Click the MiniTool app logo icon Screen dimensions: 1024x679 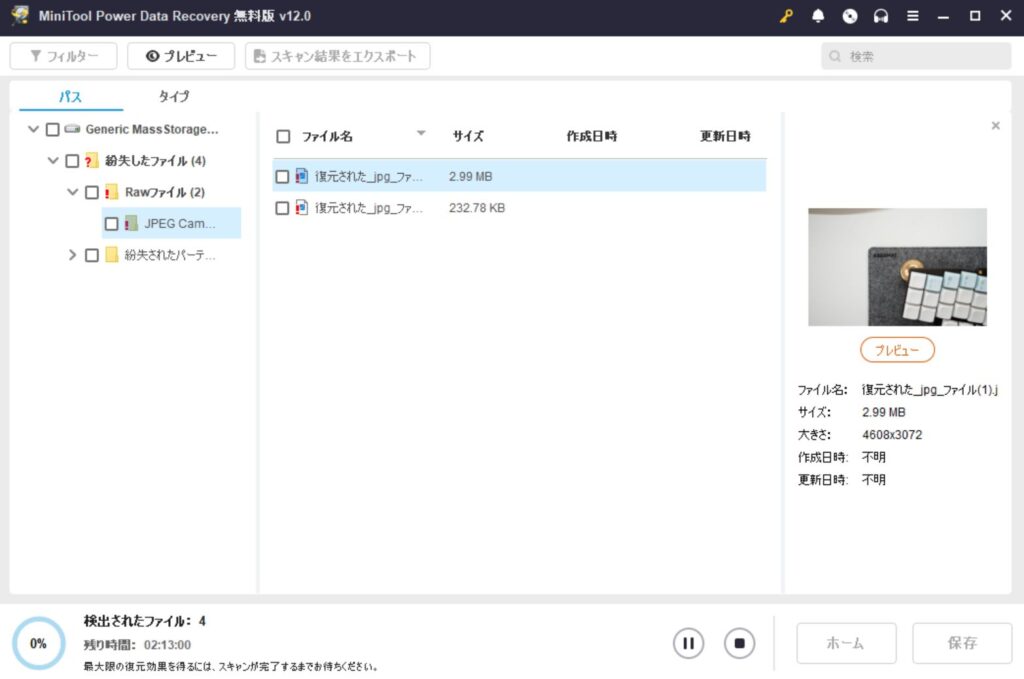(x=20, y=16)
